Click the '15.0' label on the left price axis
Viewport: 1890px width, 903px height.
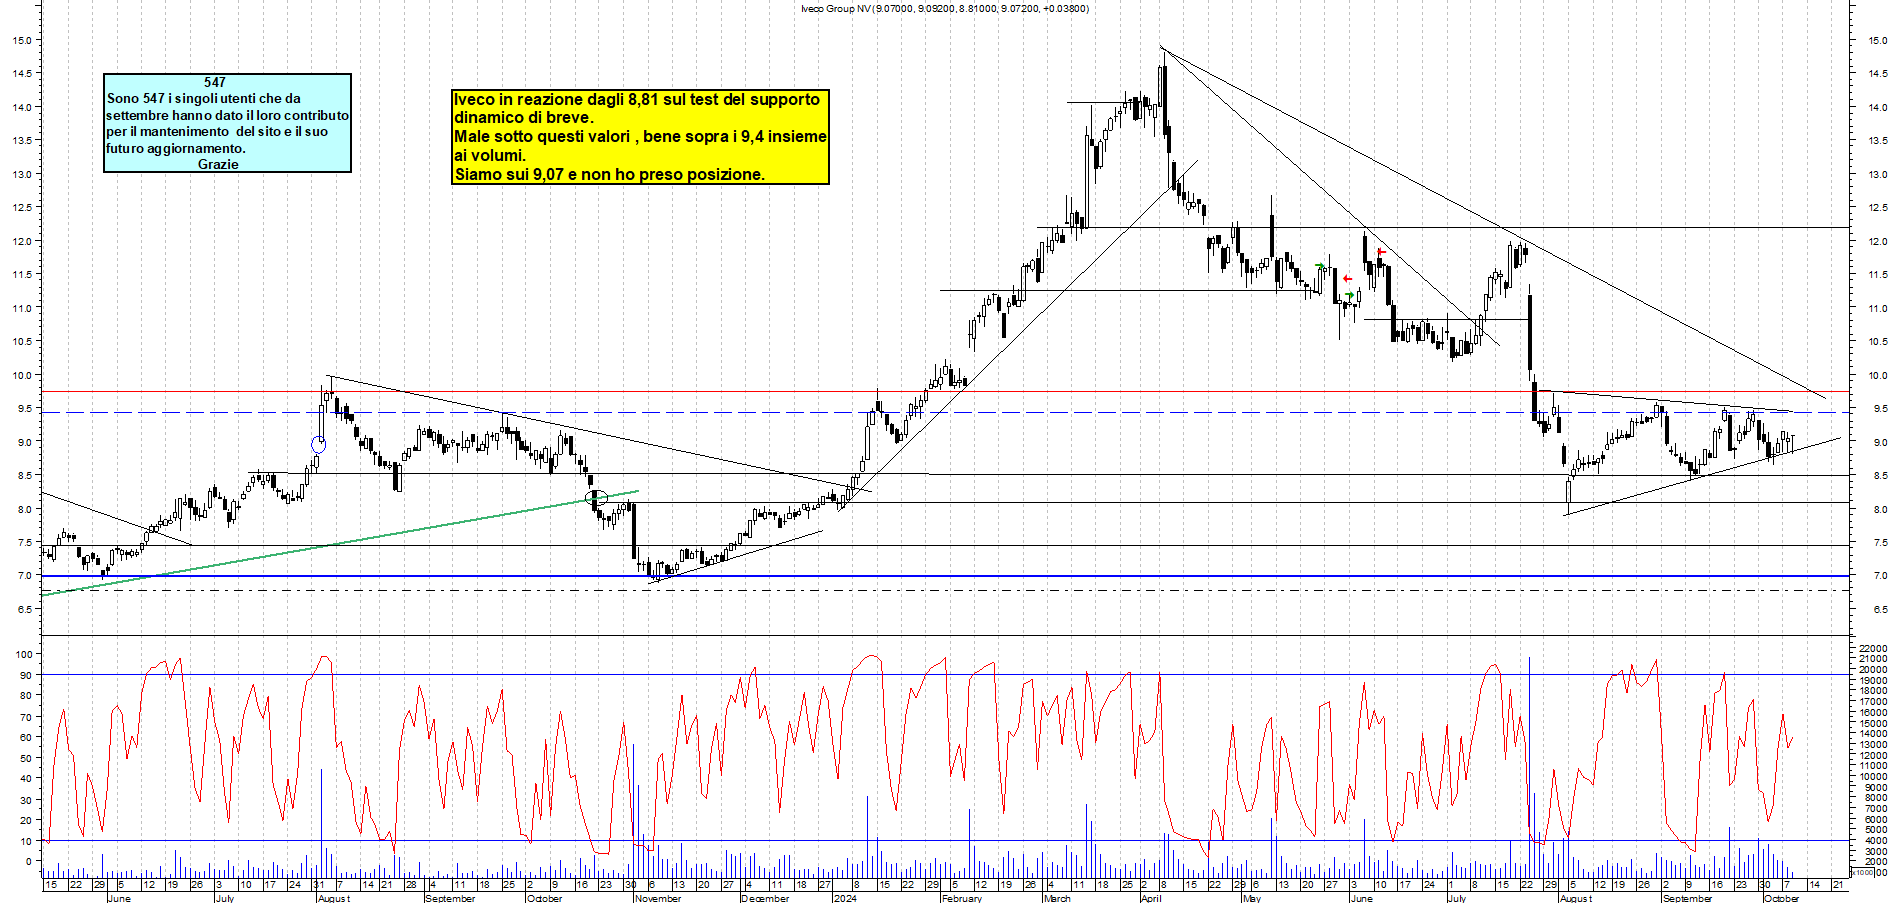point(21,40)
